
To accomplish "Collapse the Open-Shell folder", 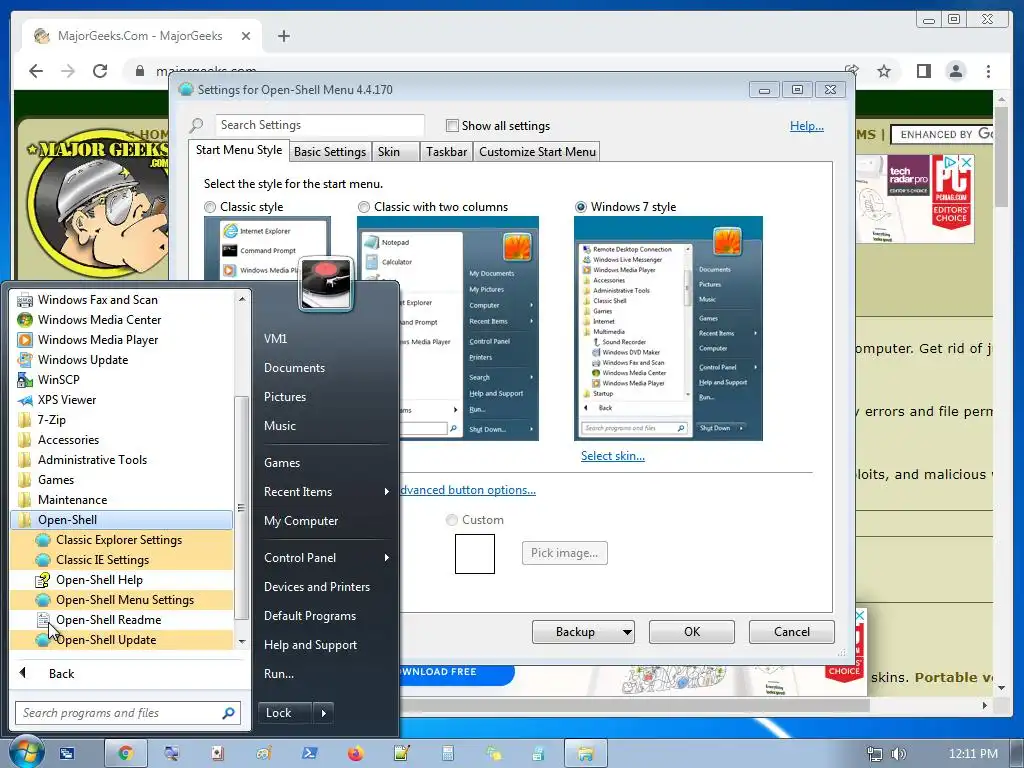I will [121, 520].
